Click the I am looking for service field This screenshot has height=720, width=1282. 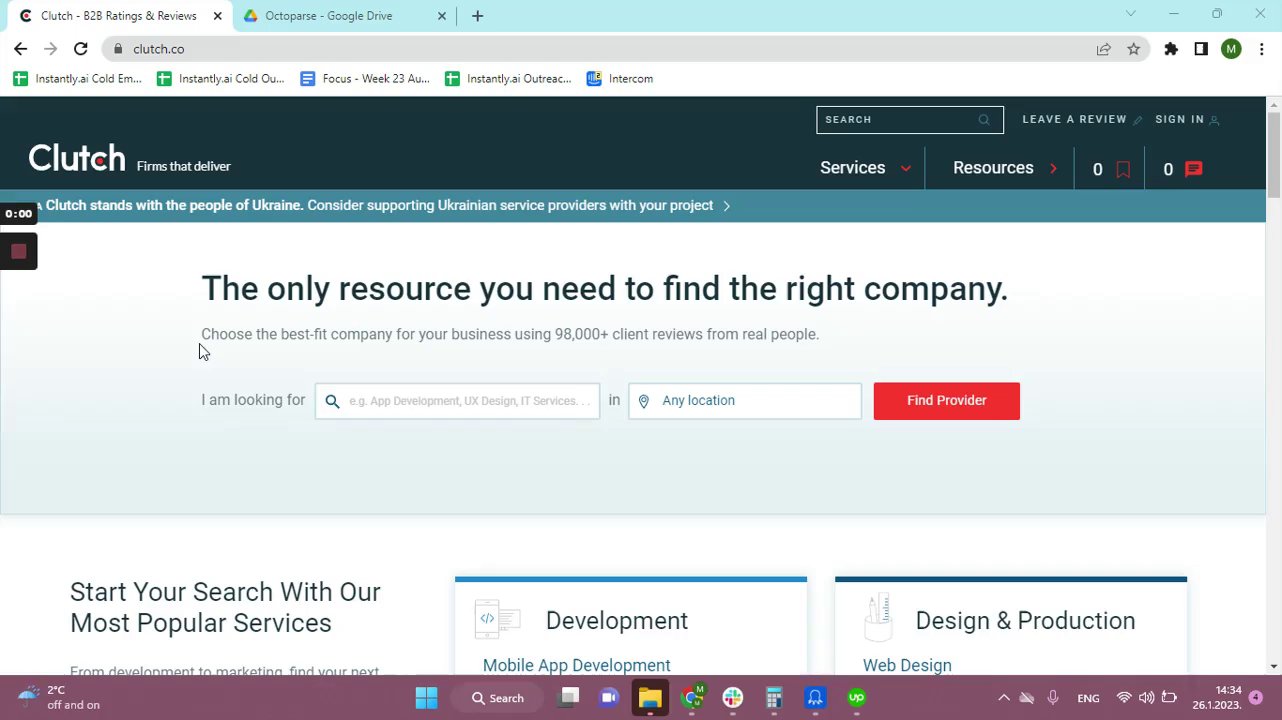[458, 401]
